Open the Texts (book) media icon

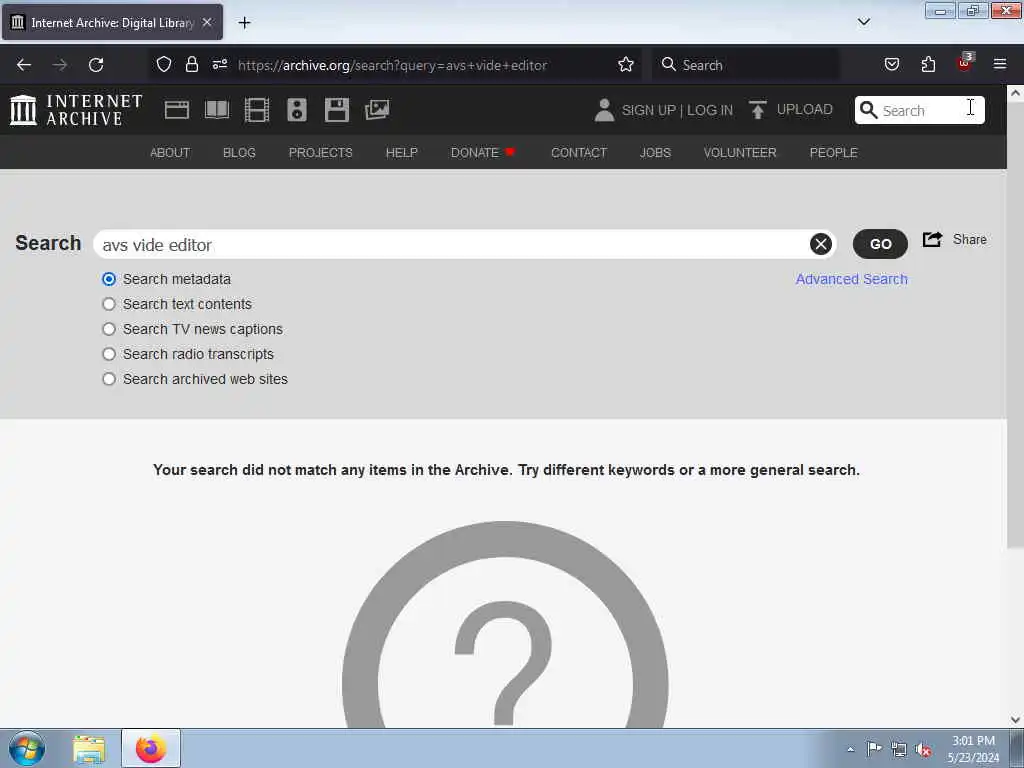pos(217,110)
